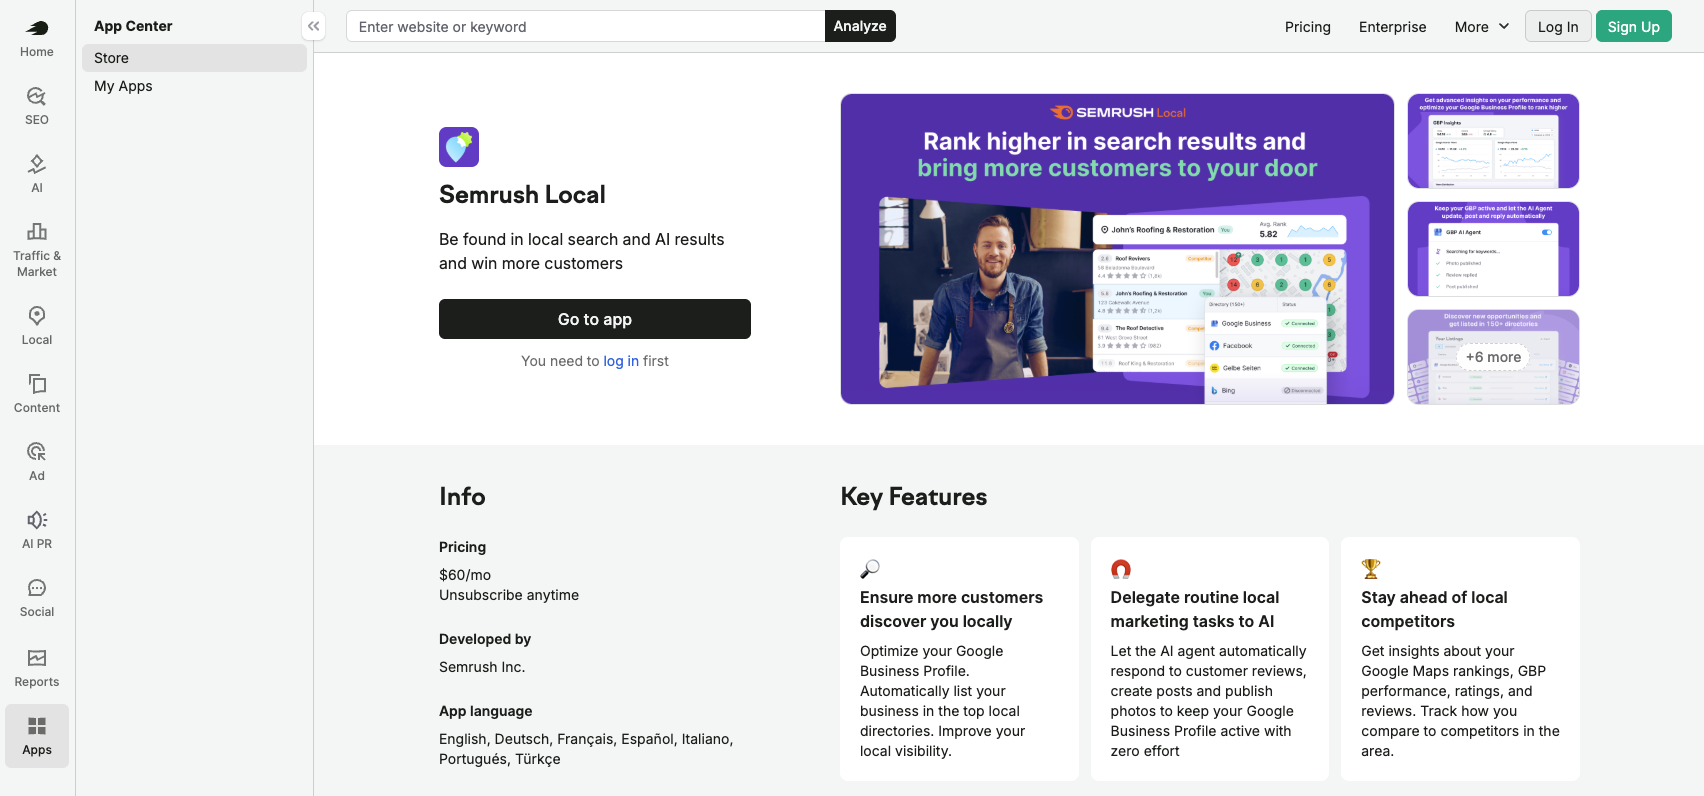The height and width of the screenshot is (796, 1704).
Task: Click the Stay ahead of local competitors heading
Action: [x=1434, y=609]
